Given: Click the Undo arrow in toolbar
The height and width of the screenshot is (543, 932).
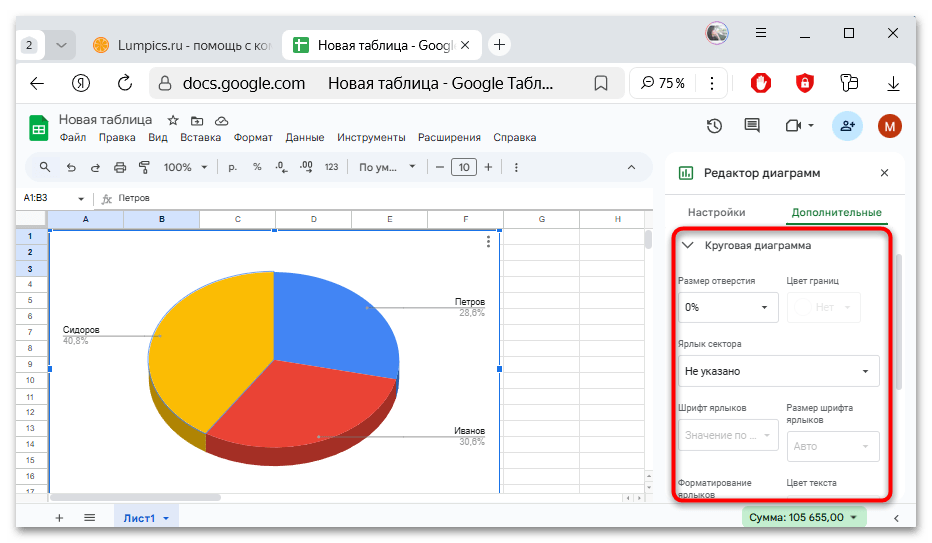Looking at the screenshot, I should [x=71, y=167].
